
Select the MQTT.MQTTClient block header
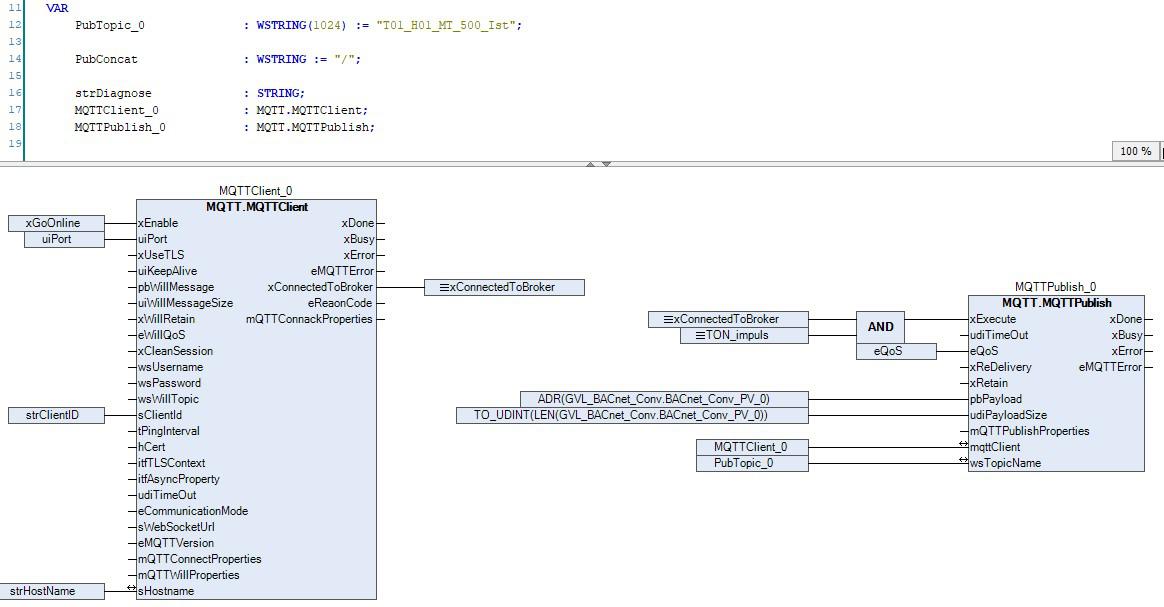click(257, 207)
